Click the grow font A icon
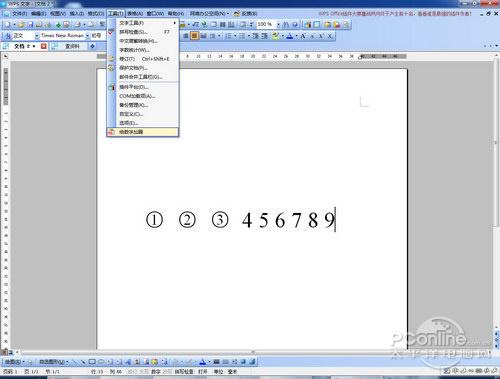Viewport: 500px width, 379px height. pyautogui.click(x=303, y=36)
